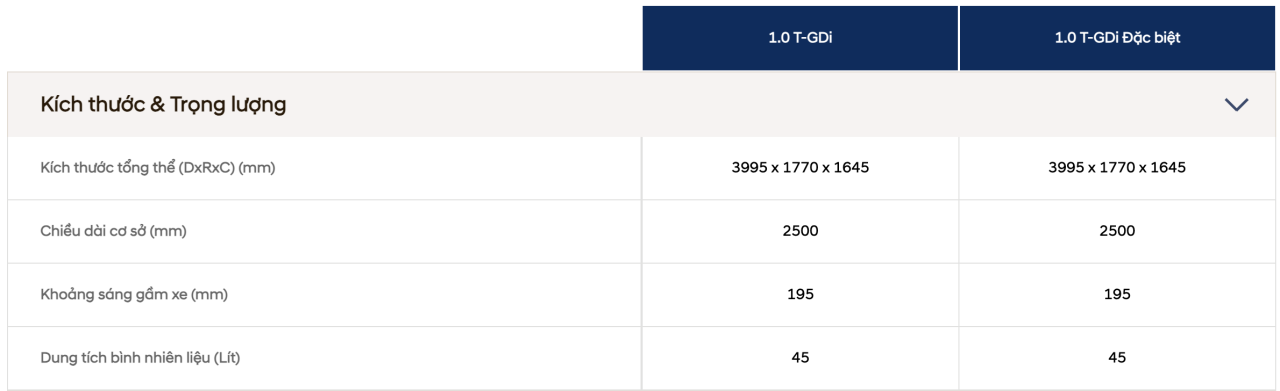Screen dimensions: 1280x391
Task: Click the 2500 value under 1.0 T-GDi
Action: (800, 231)
